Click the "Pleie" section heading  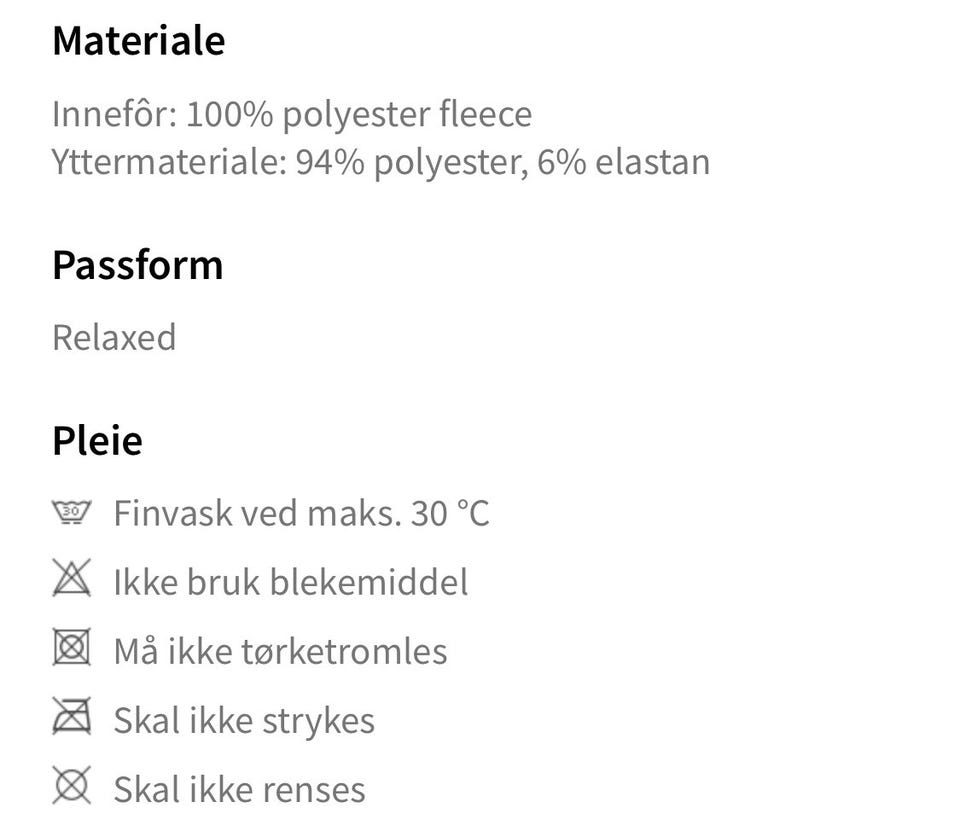coord(97,440)
